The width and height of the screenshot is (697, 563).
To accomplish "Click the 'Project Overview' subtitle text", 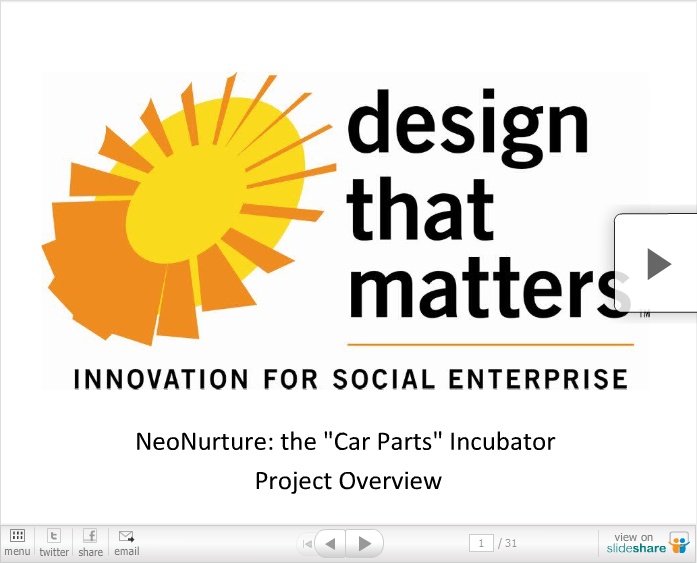I will [x=348, y=481].
